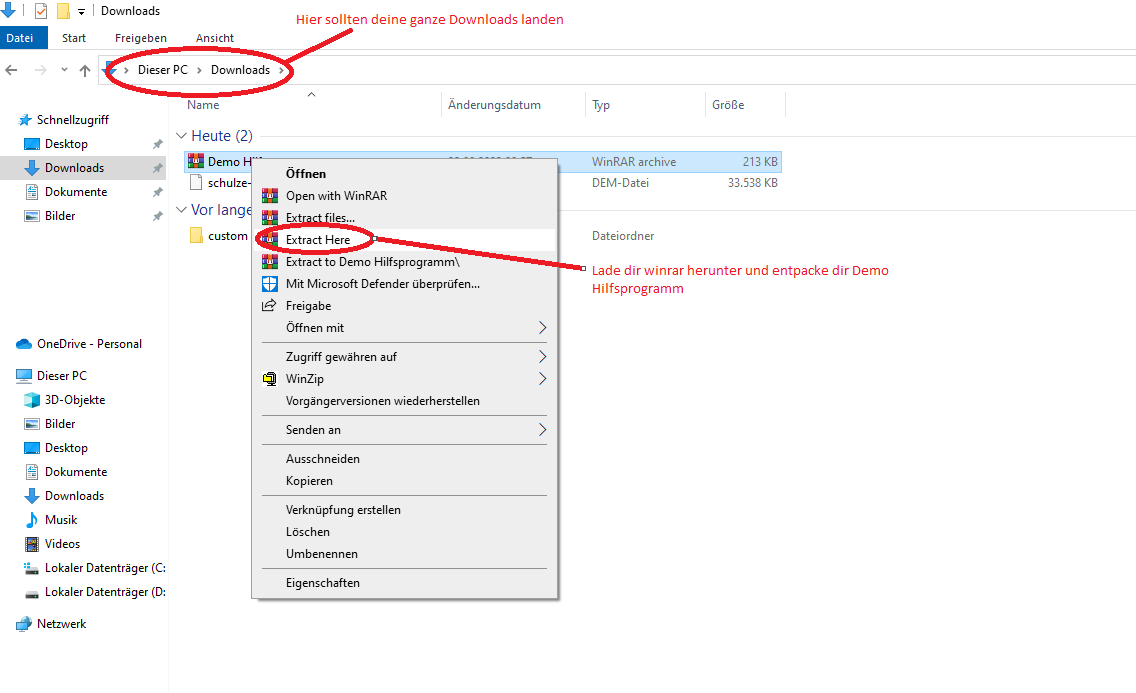Collapse the Vor langer Zeit group
The width and height of the screenshot is (1136, 693).
(181, 210)
